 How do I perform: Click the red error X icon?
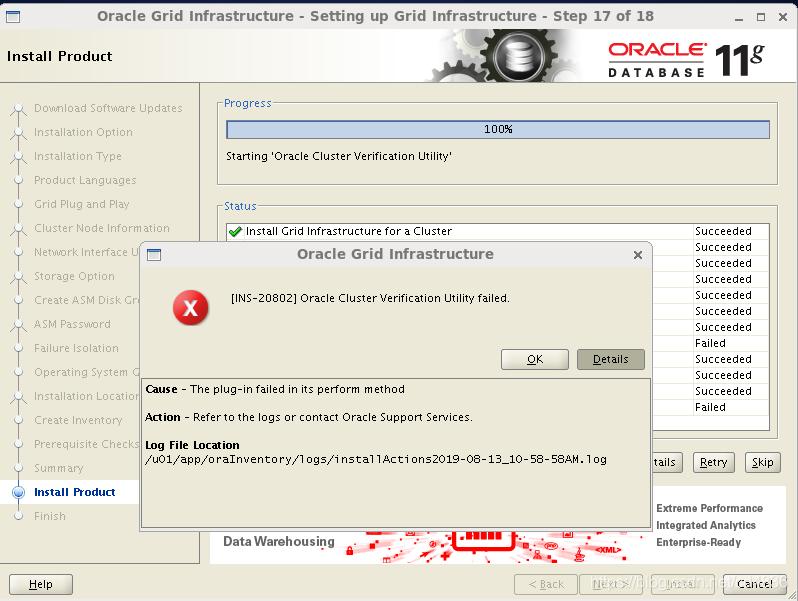click(x=190, y=307)
